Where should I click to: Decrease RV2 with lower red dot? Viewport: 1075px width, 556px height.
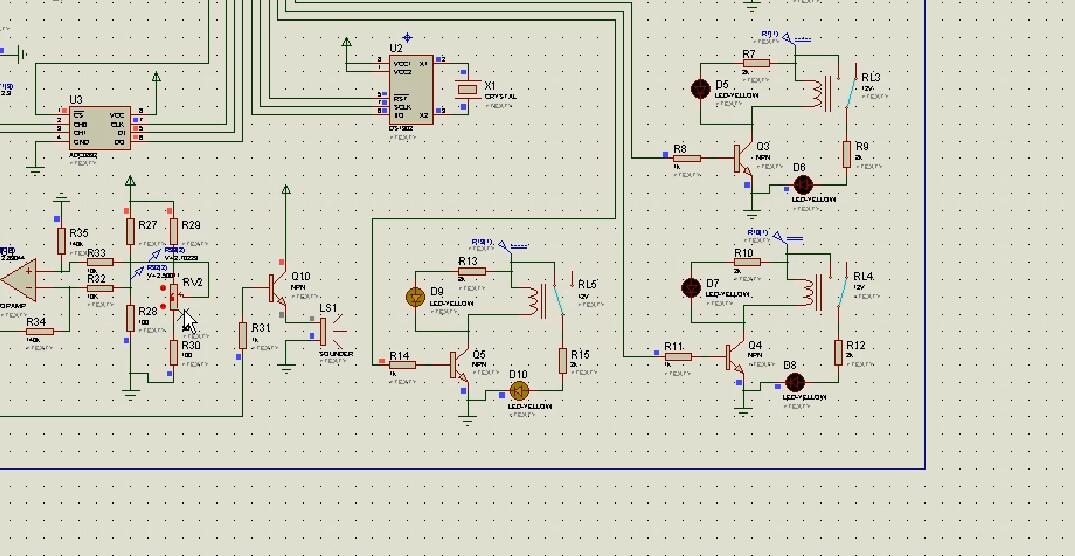[x=162, y=306]
